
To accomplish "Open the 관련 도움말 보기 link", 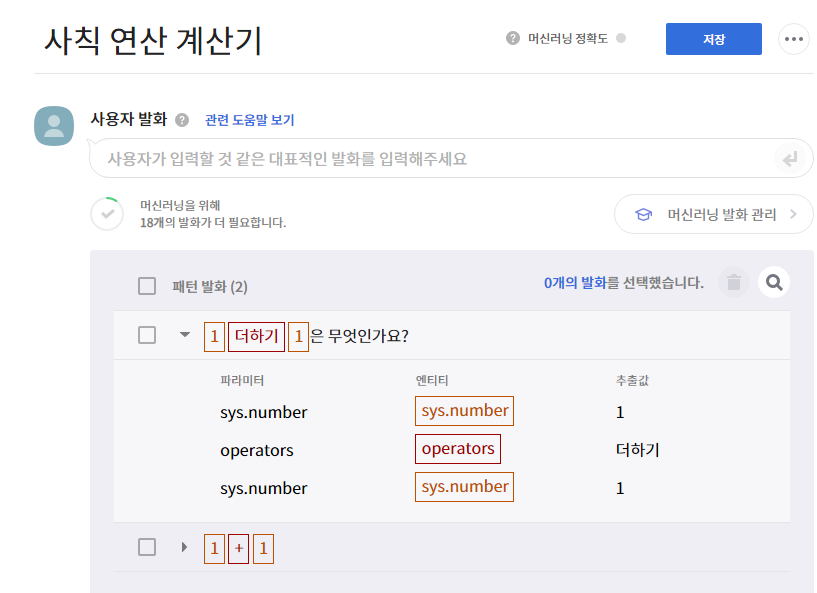I will click(x=250, y=120).
